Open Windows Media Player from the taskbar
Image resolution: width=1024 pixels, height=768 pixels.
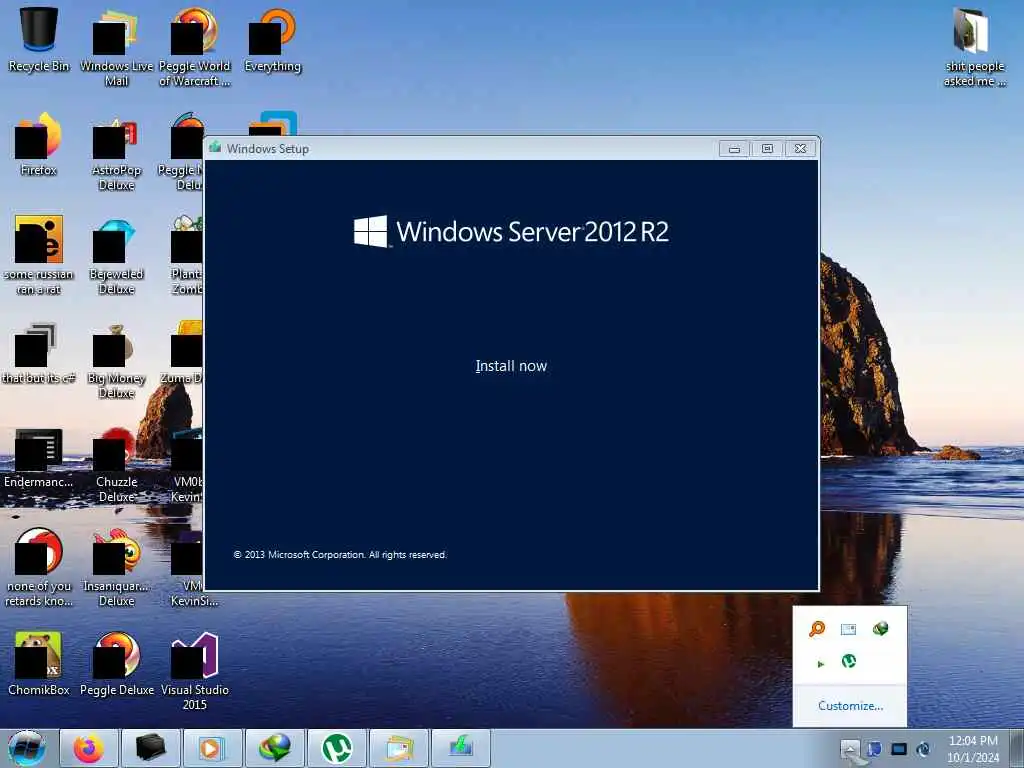point(212,748)
